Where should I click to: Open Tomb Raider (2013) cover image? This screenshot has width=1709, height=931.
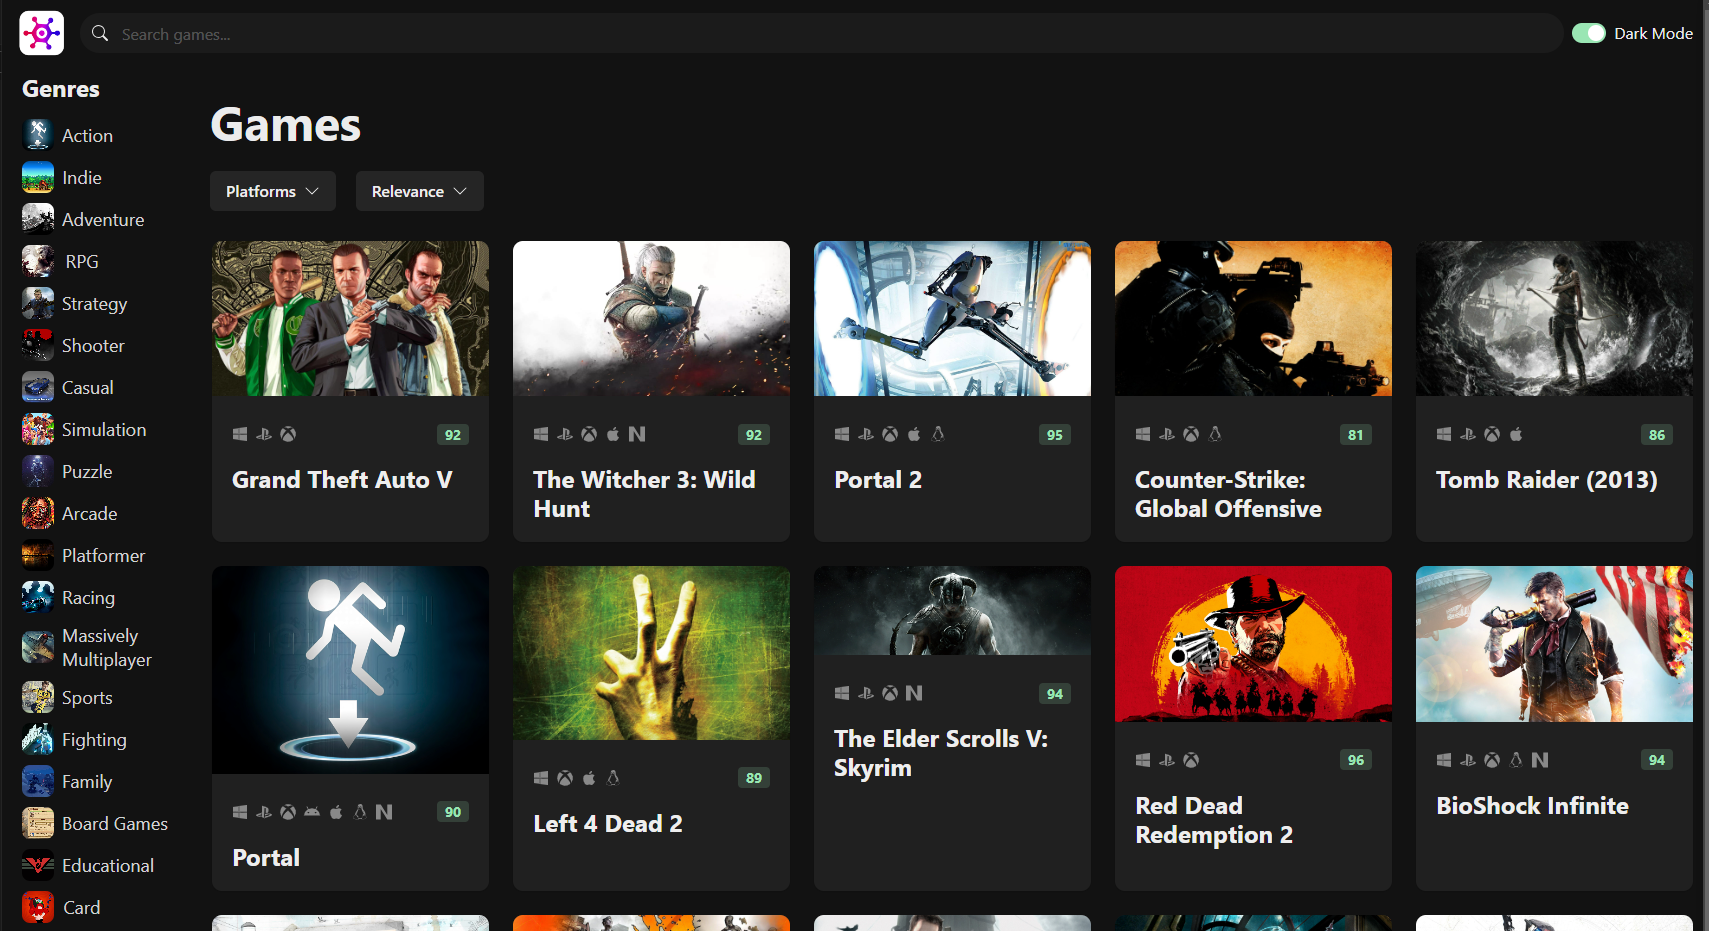pyautogui.click(x=1554, y=318)
